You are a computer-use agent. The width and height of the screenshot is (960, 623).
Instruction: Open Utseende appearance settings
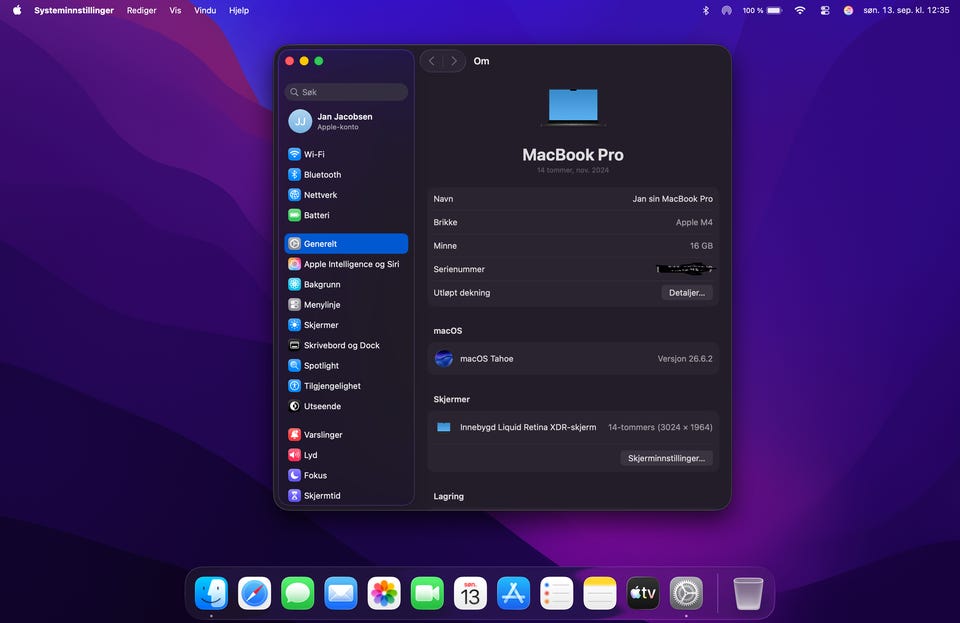pyautogui.click(x=346, y=406)
